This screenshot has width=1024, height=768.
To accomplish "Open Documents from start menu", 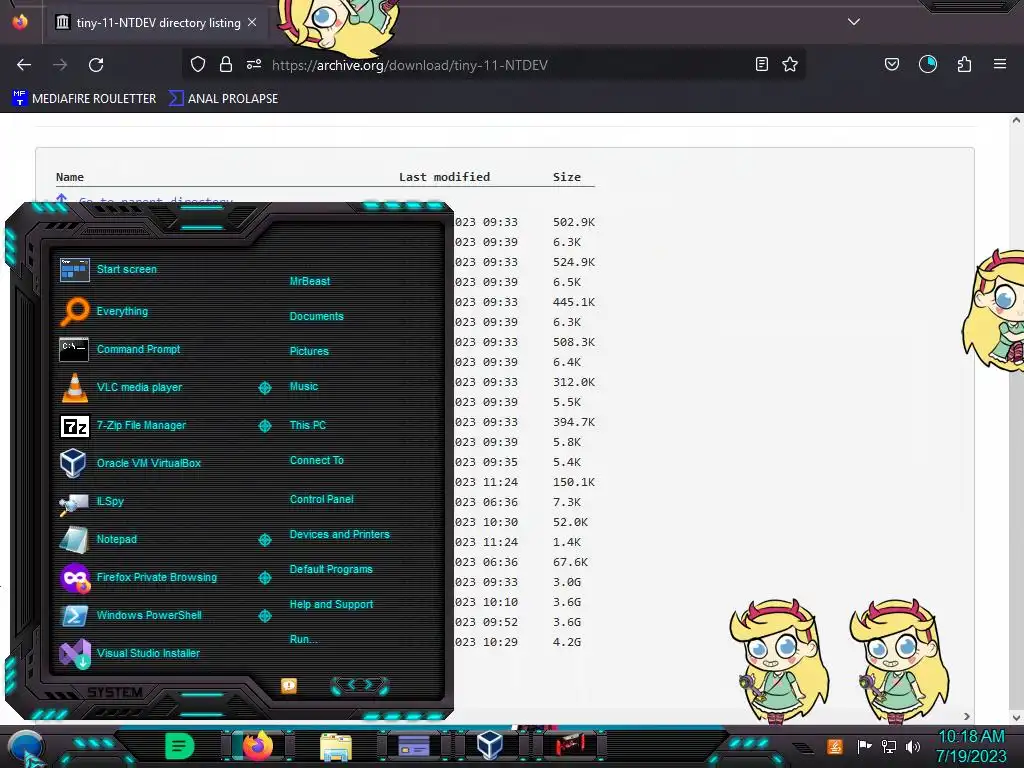I will click(x=316, y=316).
